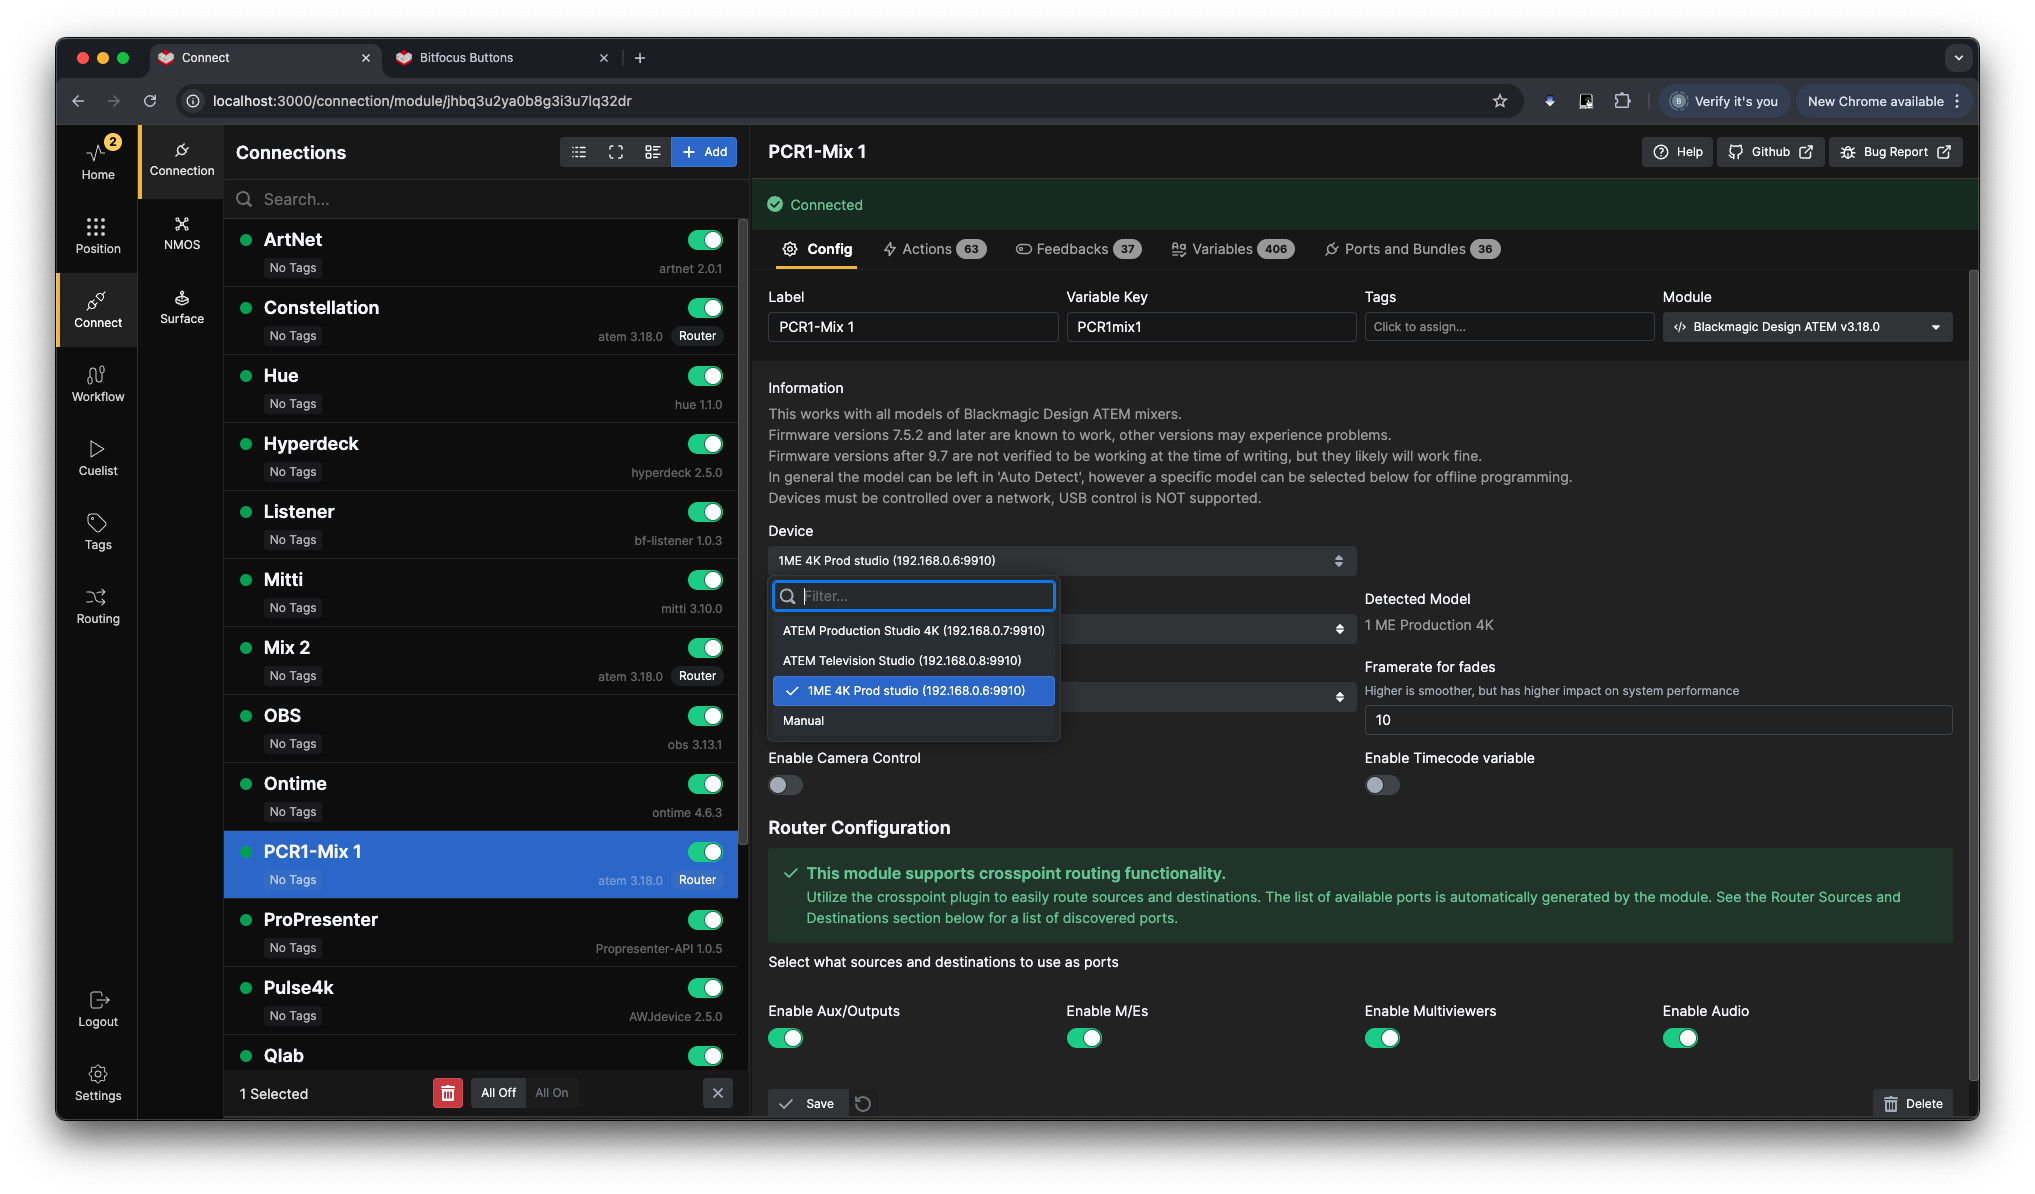
Task: Toggle the OBS connection switch
Action: click(x=705, y=716)
